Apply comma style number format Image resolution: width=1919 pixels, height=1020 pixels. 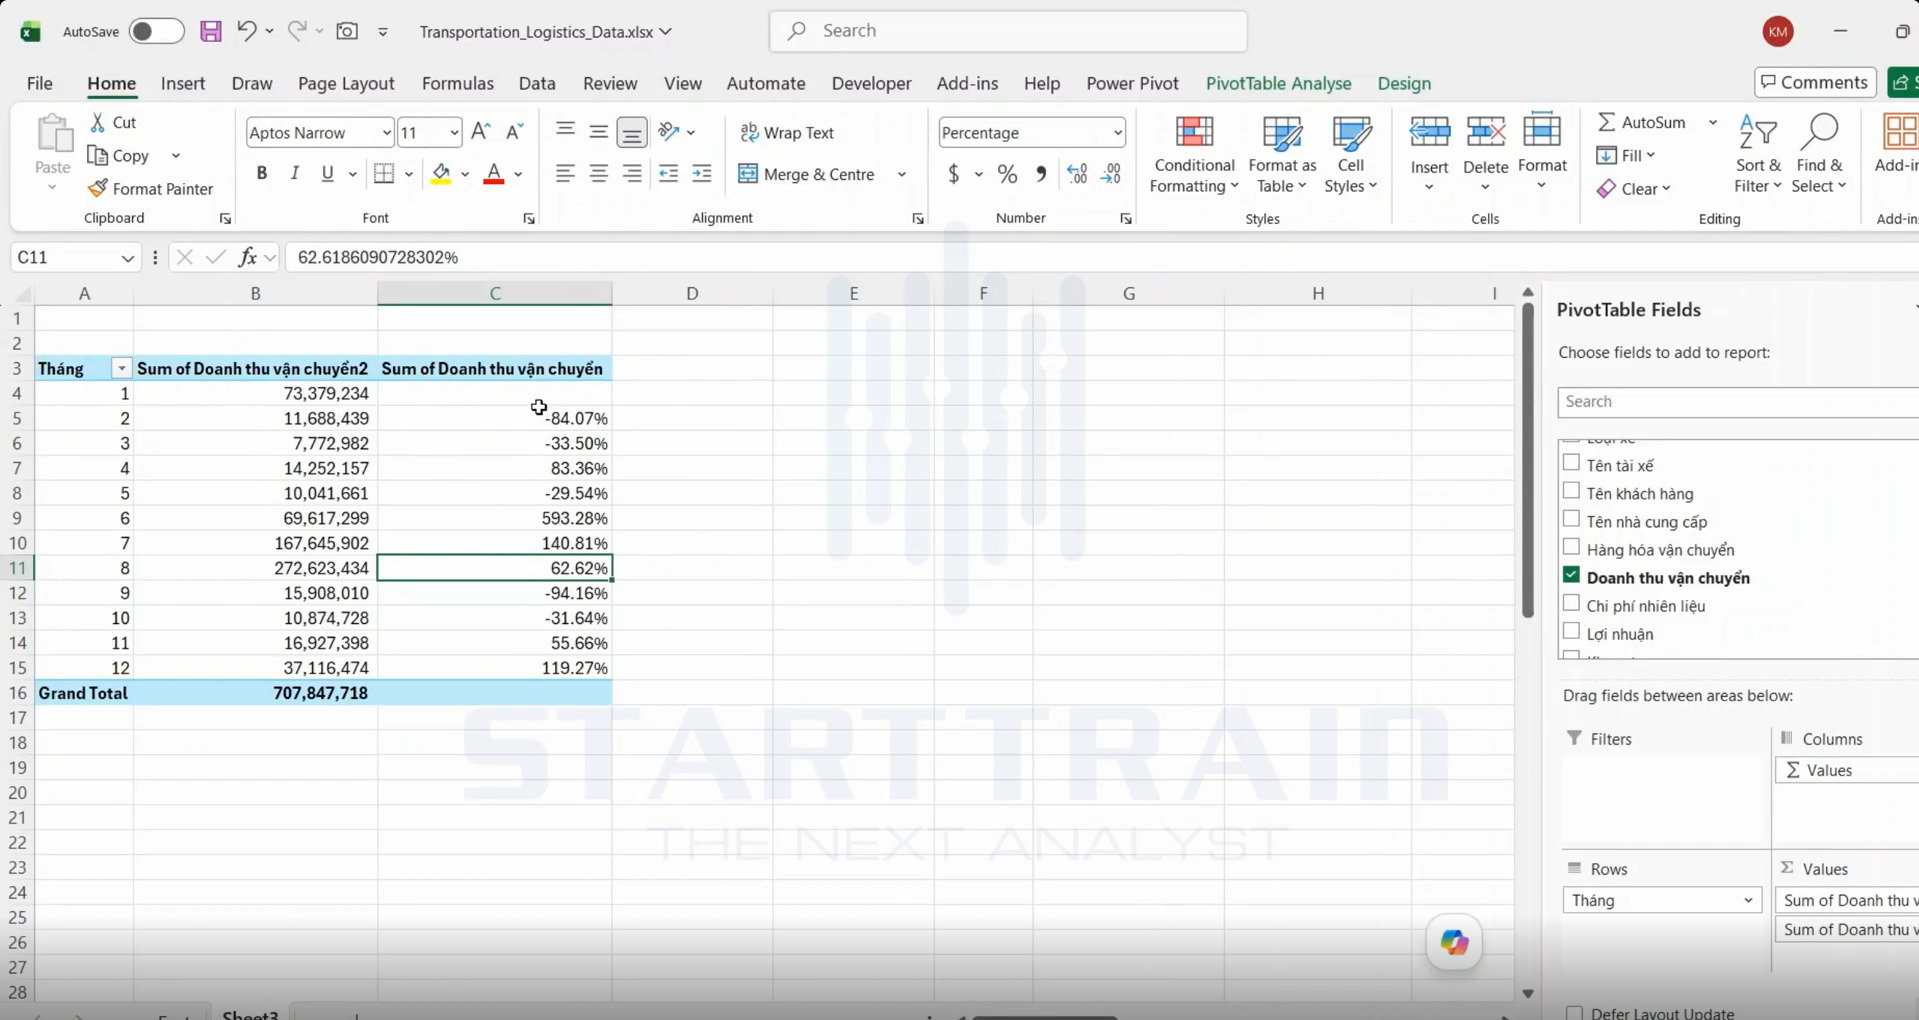tap(1041, 175)
